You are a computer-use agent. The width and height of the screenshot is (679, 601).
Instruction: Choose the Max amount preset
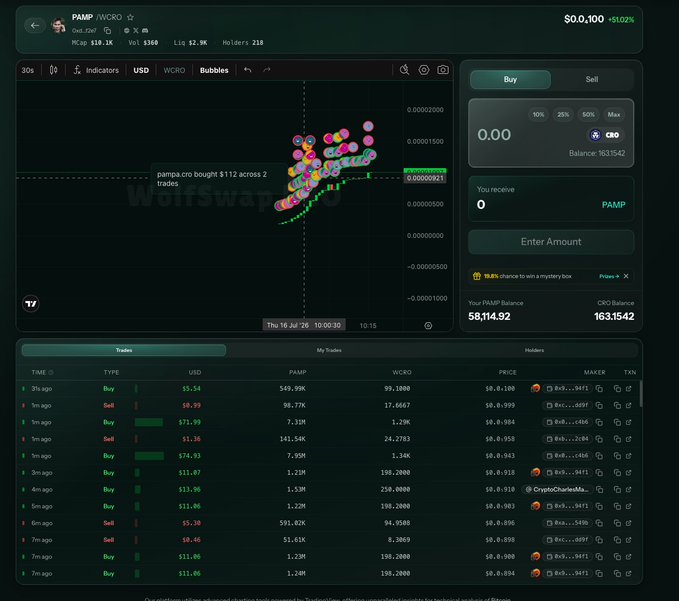point(614,115)
